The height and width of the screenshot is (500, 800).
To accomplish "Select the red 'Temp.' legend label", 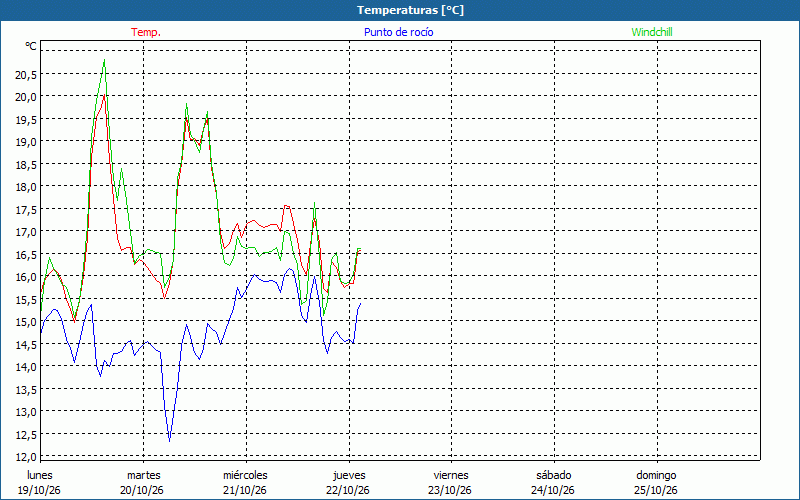I will pos(146,32).
